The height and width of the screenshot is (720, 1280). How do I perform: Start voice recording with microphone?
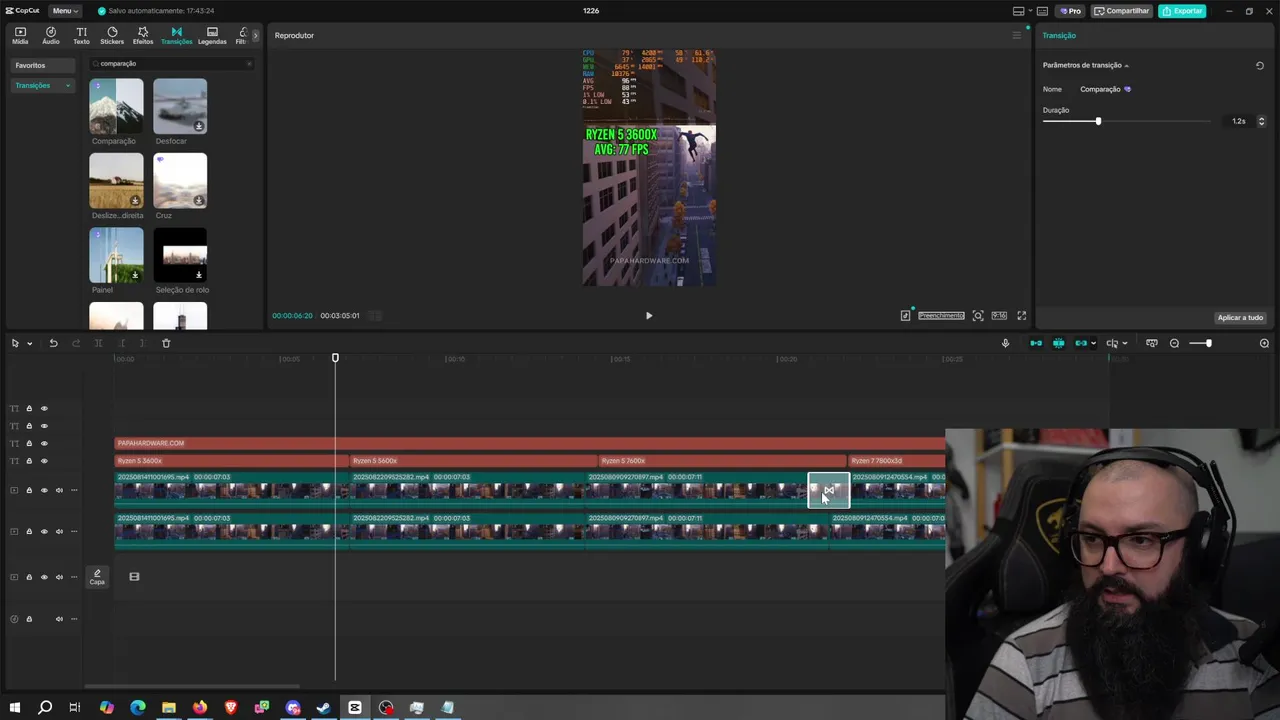point(1005,344)
